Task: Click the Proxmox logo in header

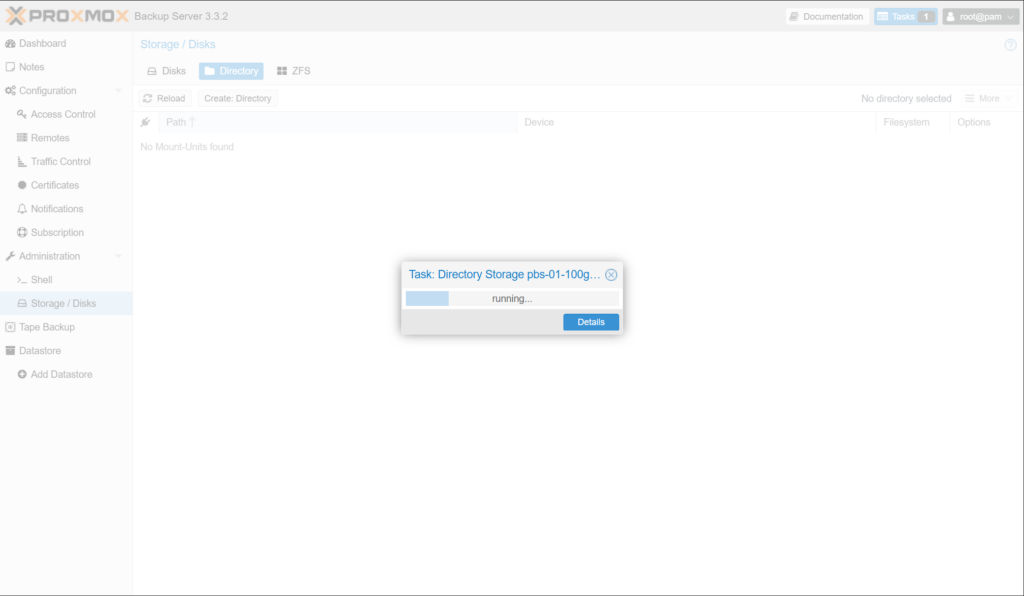Action: pyautogui.click(x=66, y=16)
